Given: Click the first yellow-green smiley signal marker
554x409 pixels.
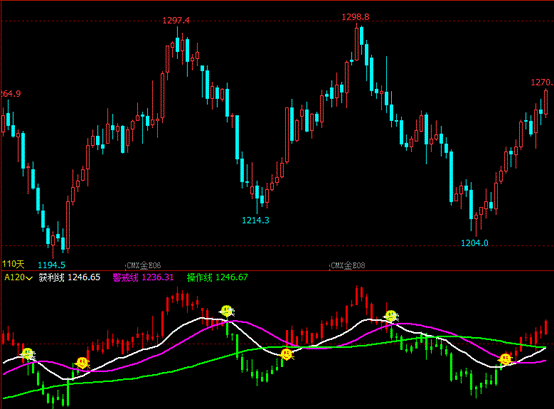Looking at the screenshot, I should pyautogui.click(x=28, y=354).
